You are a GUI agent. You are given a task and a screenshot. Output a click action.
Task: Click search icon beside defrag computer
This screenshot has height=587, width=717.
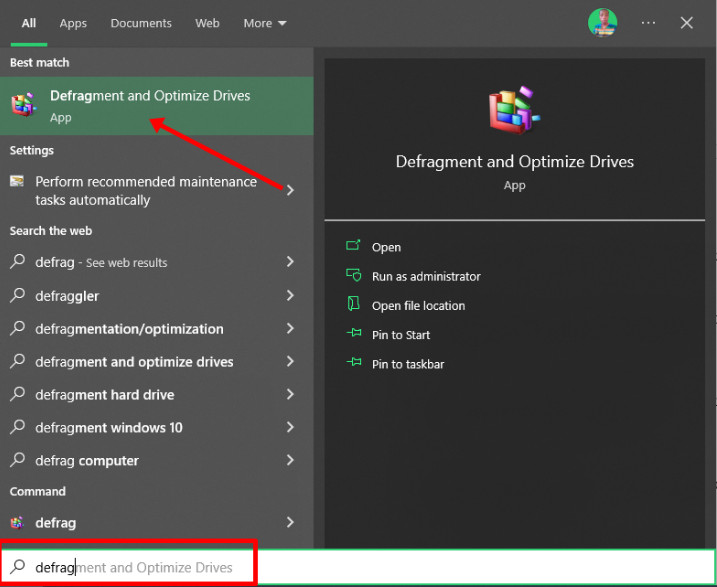tap(17, 459)
